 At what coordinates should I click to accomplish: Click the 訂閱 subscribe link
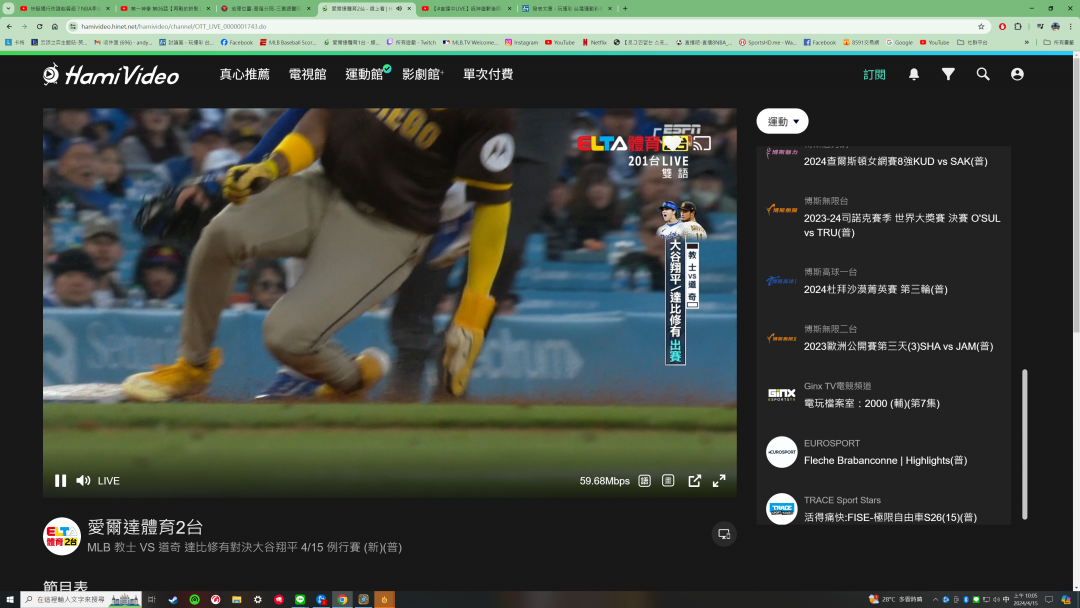[874, 74]
